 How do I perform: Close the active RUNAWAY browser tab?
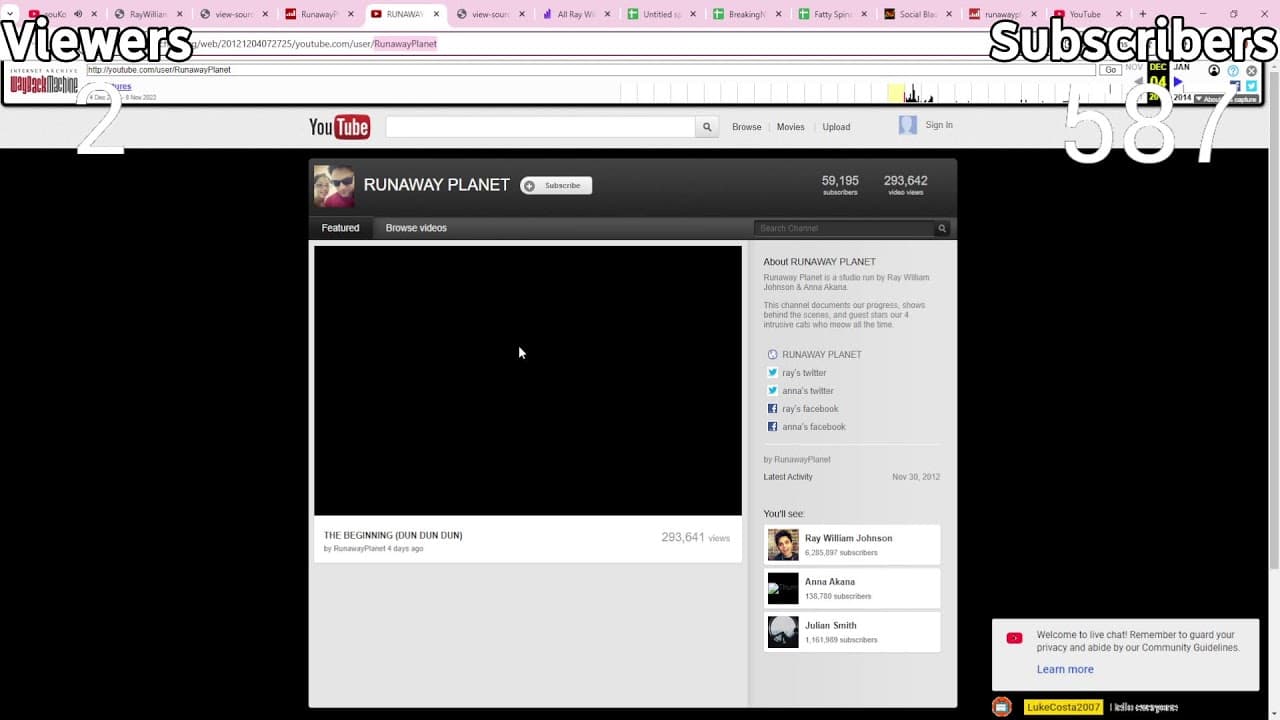(436, 14)
